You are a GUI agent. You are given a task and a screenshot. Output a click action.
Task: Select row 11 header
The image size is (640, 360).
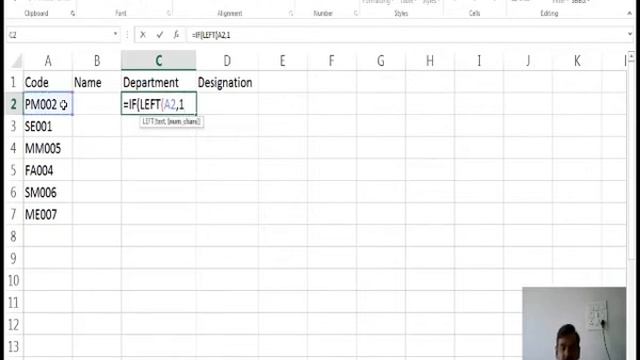[x=13, y=302]
